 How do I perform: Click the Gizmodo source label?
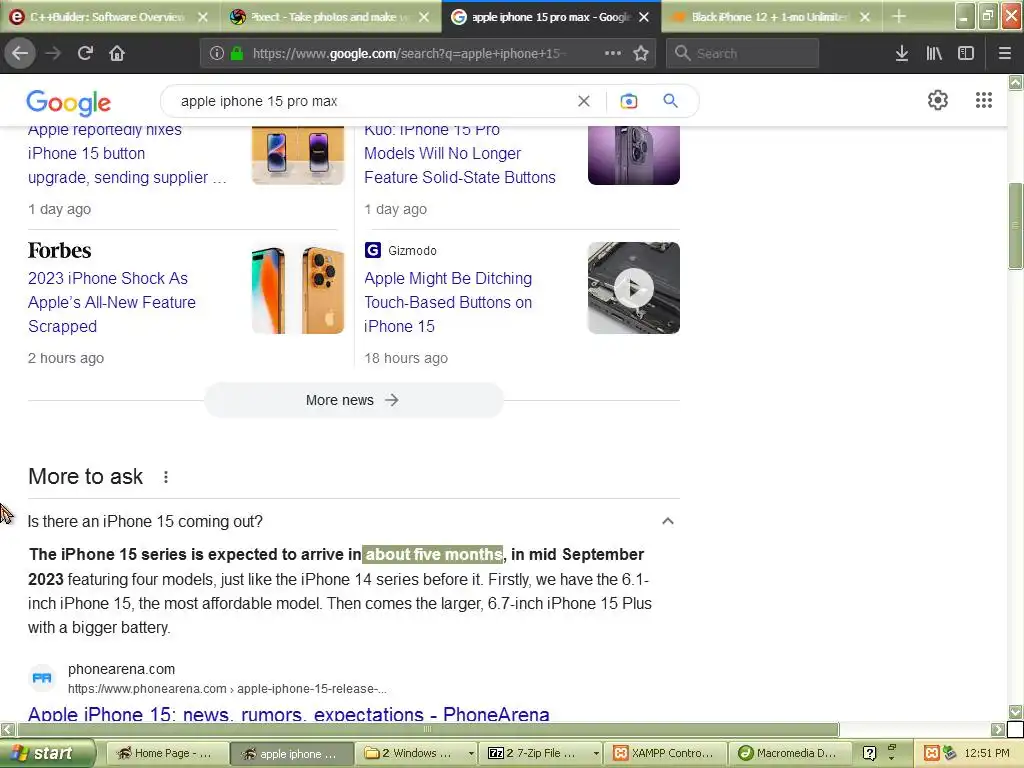(x=412, y=251)
